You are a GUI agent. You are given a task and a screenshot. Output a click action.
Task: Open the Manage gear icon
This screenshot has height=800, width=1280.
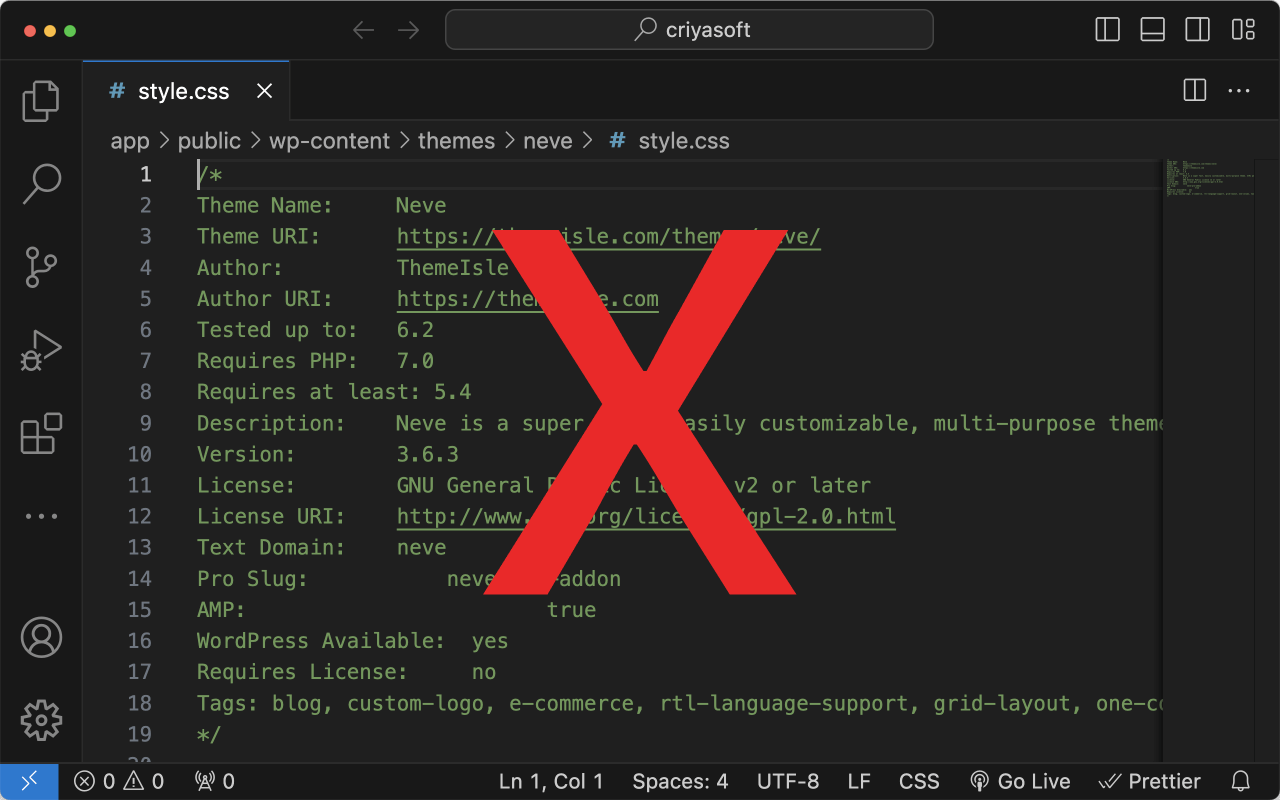41,720
